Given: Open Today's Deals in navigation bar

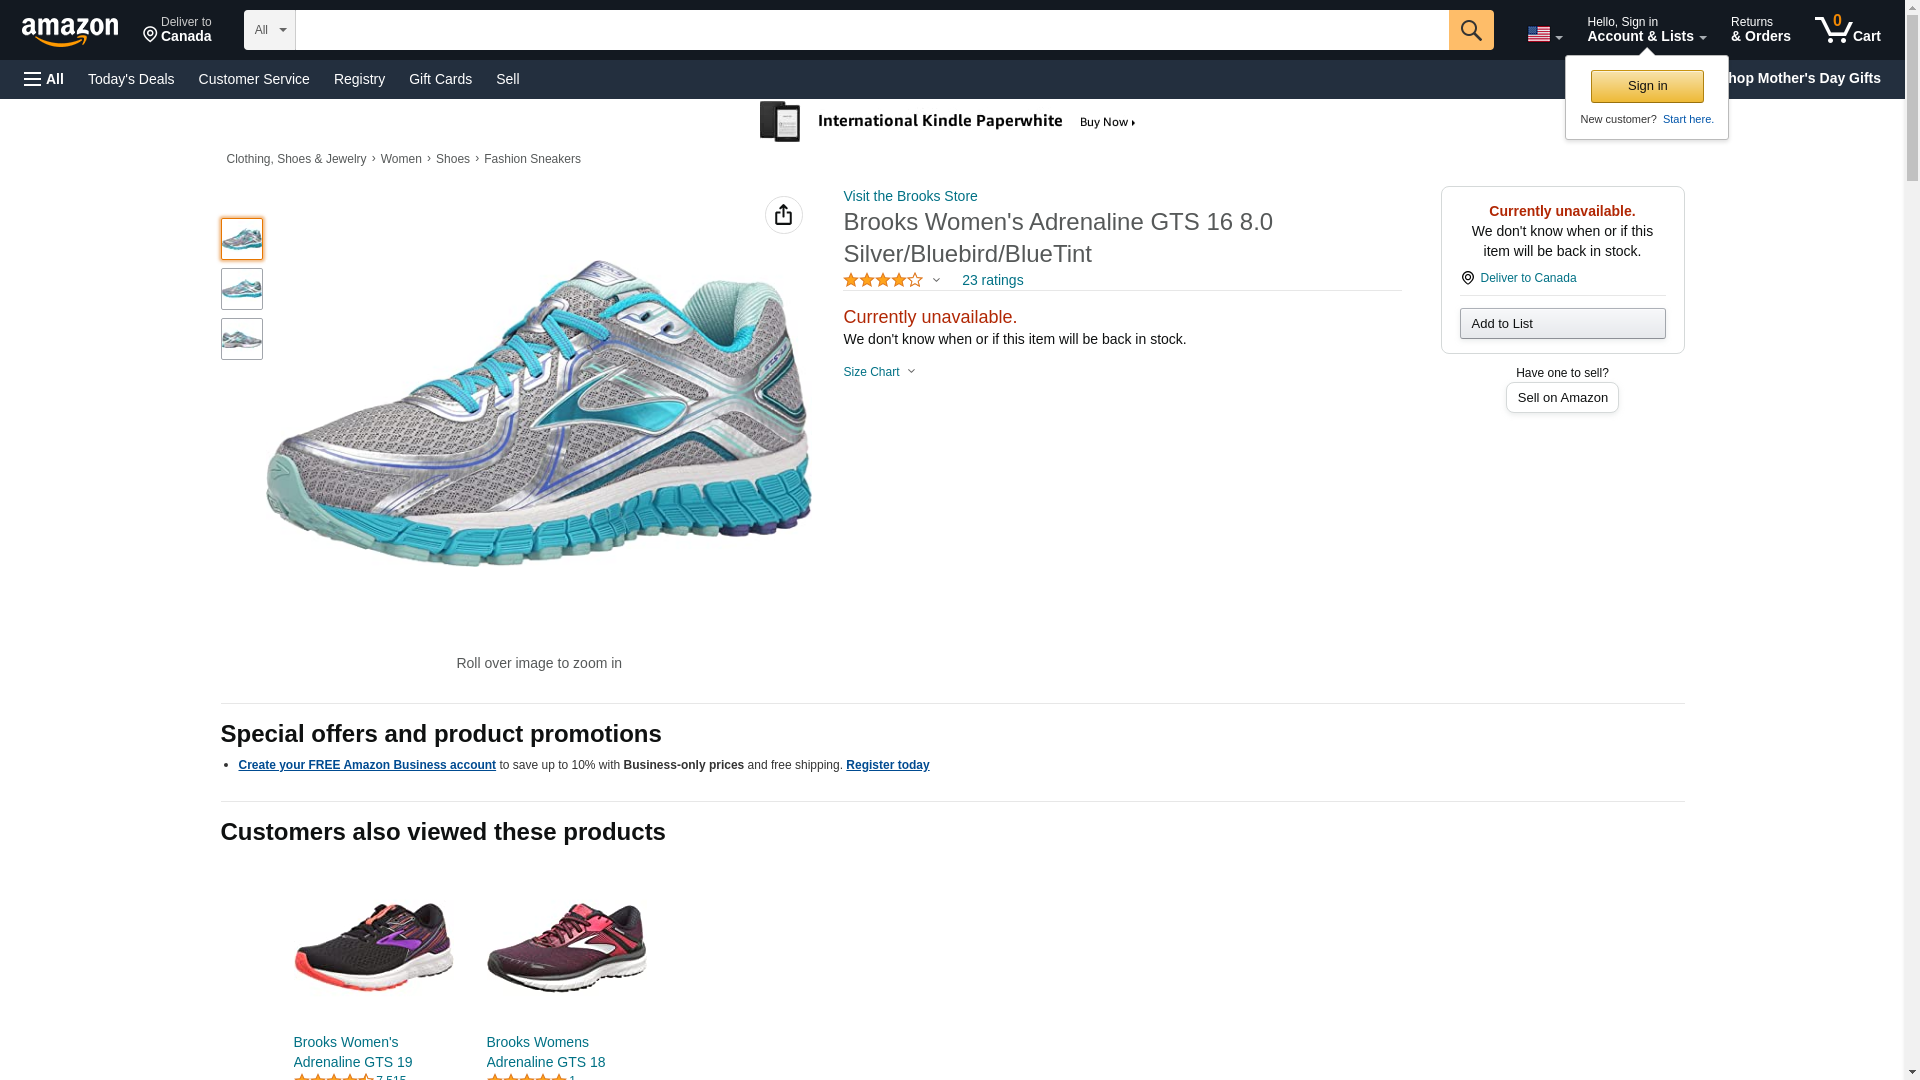Looking at the screenshot, I should click(131, 79).
